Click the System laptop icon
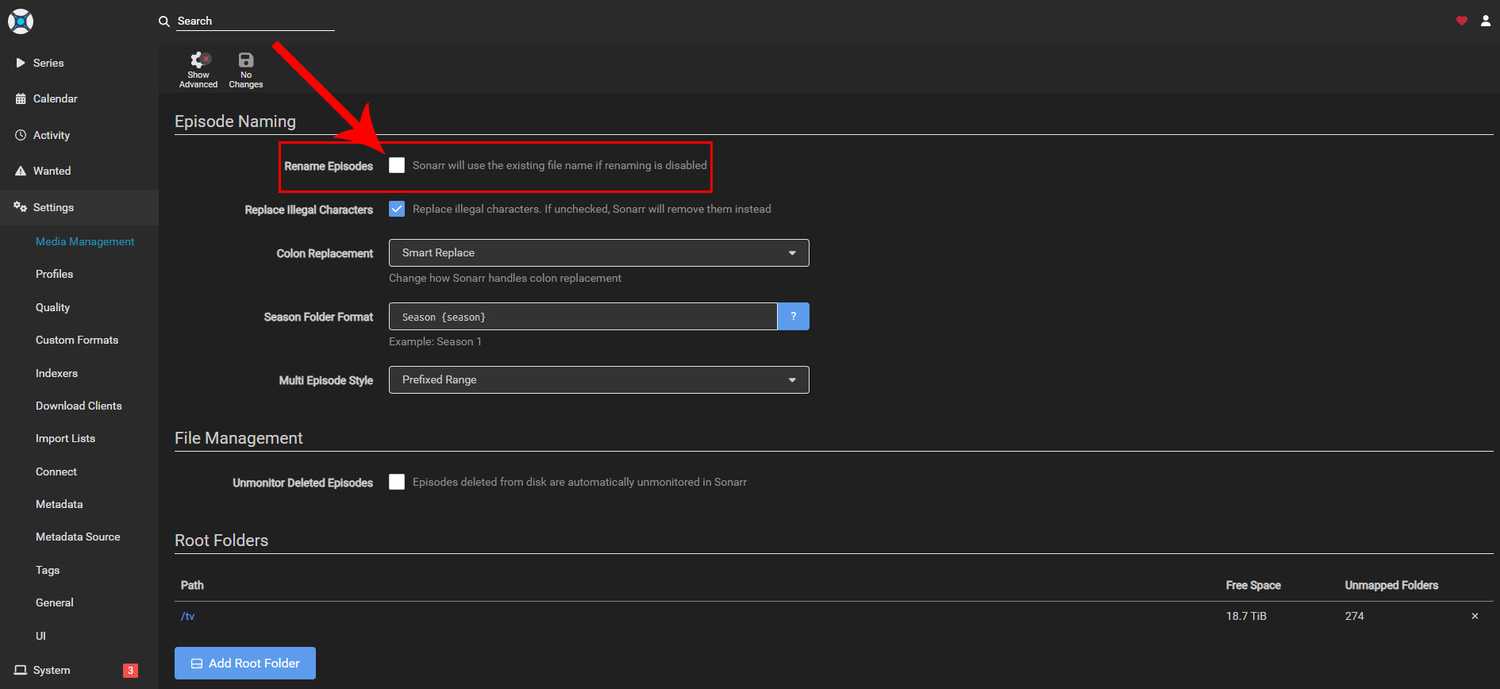The height and width of the screenshot is (689, 1500). 20,670
